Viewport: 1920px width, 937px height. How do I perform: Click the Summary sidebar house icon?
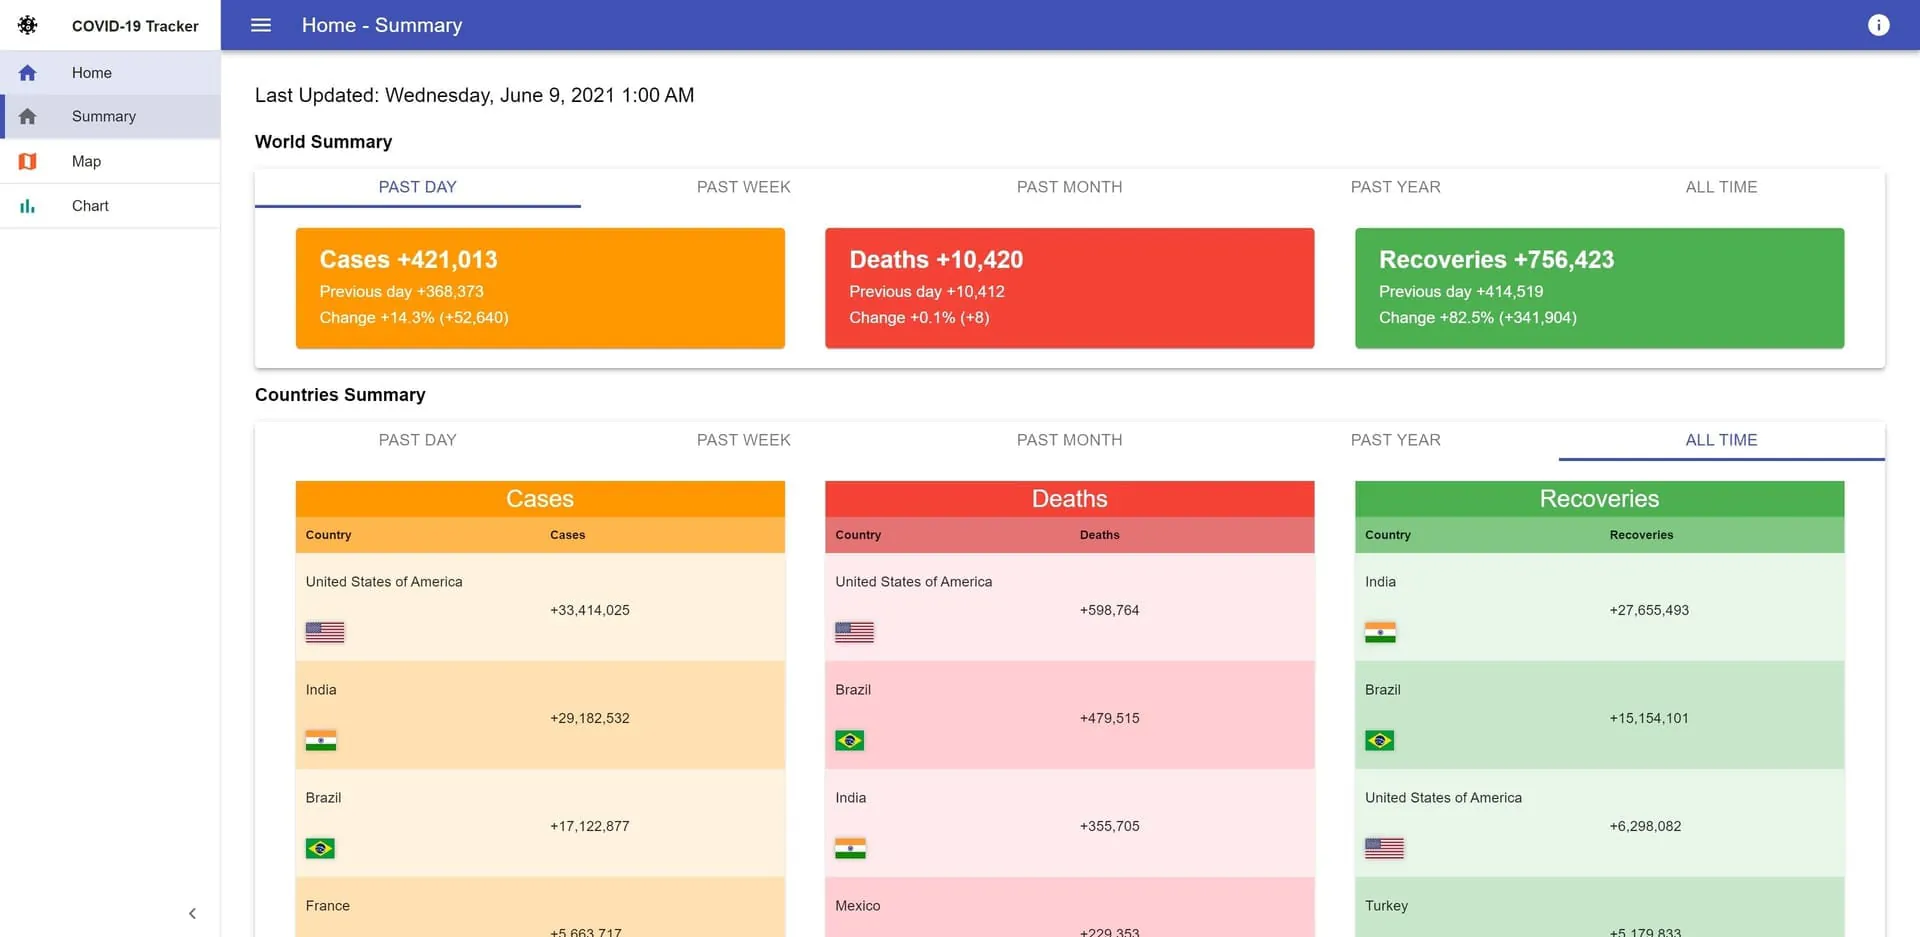click(x=28, y=117)
